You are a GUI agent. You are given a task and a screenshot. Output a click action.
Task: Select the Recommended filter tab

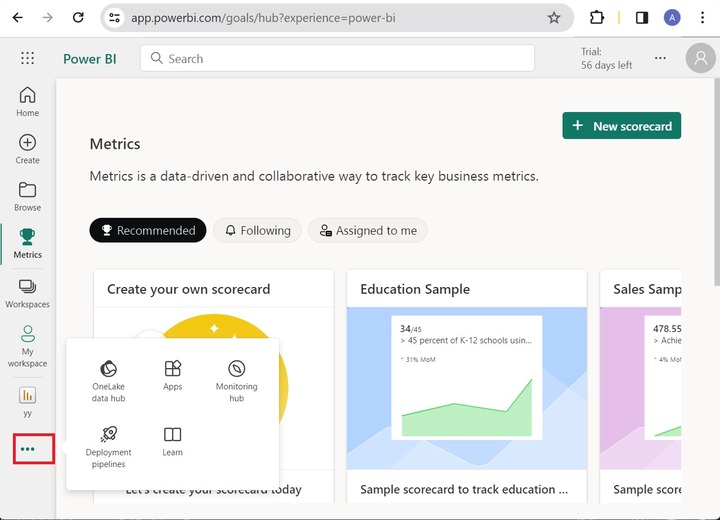tap(147, 231)
